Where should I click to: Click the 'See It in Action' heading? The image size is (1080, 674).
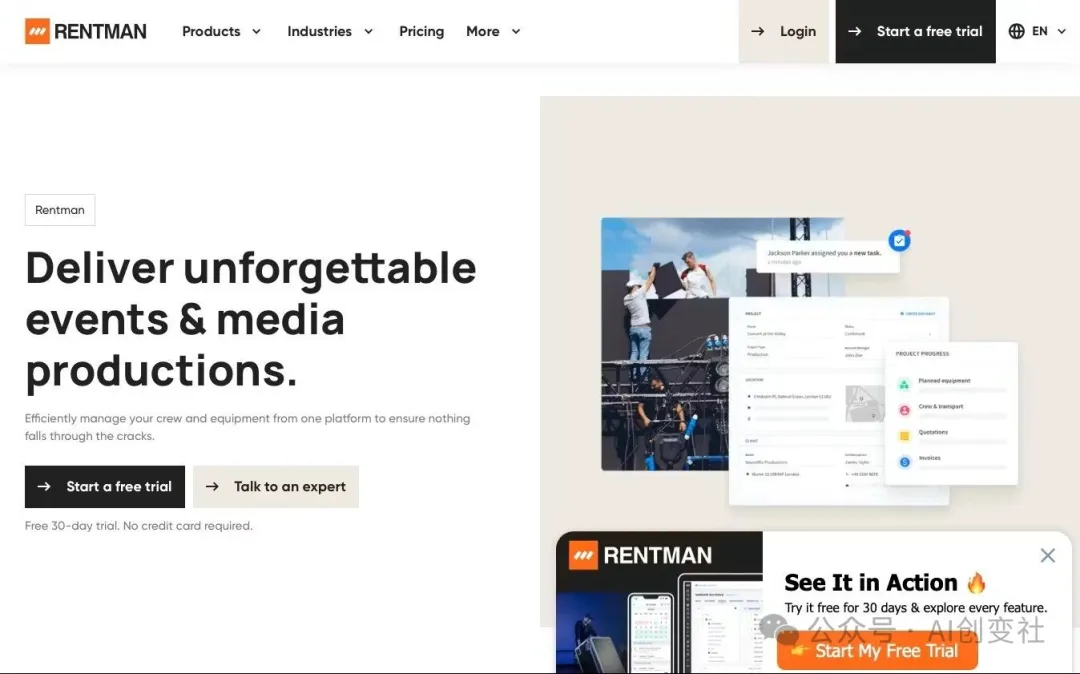click(871, 583)
